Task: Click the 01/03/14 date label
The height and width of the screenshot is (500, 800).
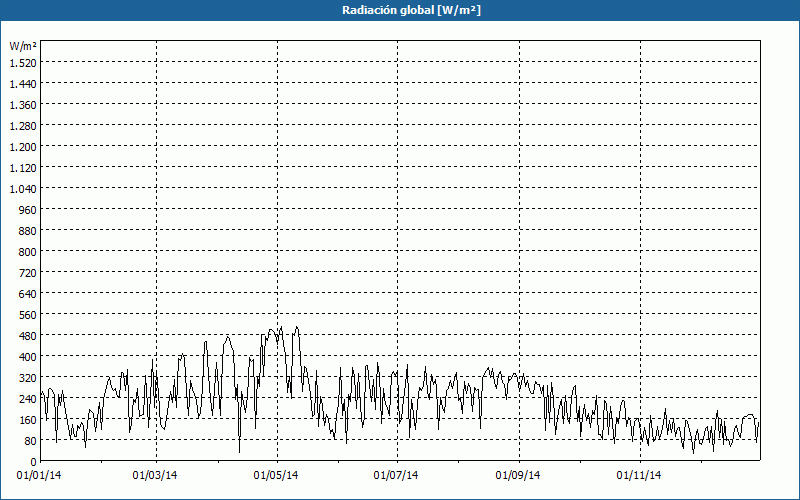Action: point(155,476)
